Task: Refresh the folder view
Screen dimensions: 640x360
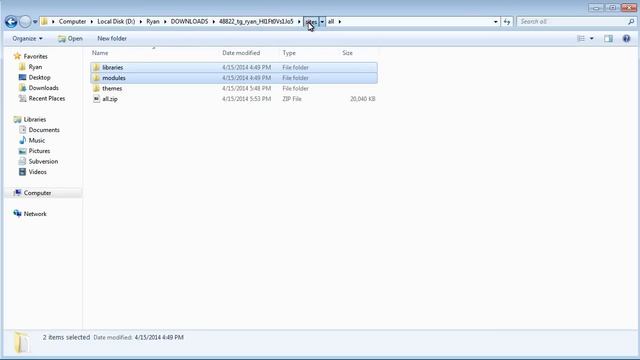Action: pyautogui.click(x=507, y=22)
